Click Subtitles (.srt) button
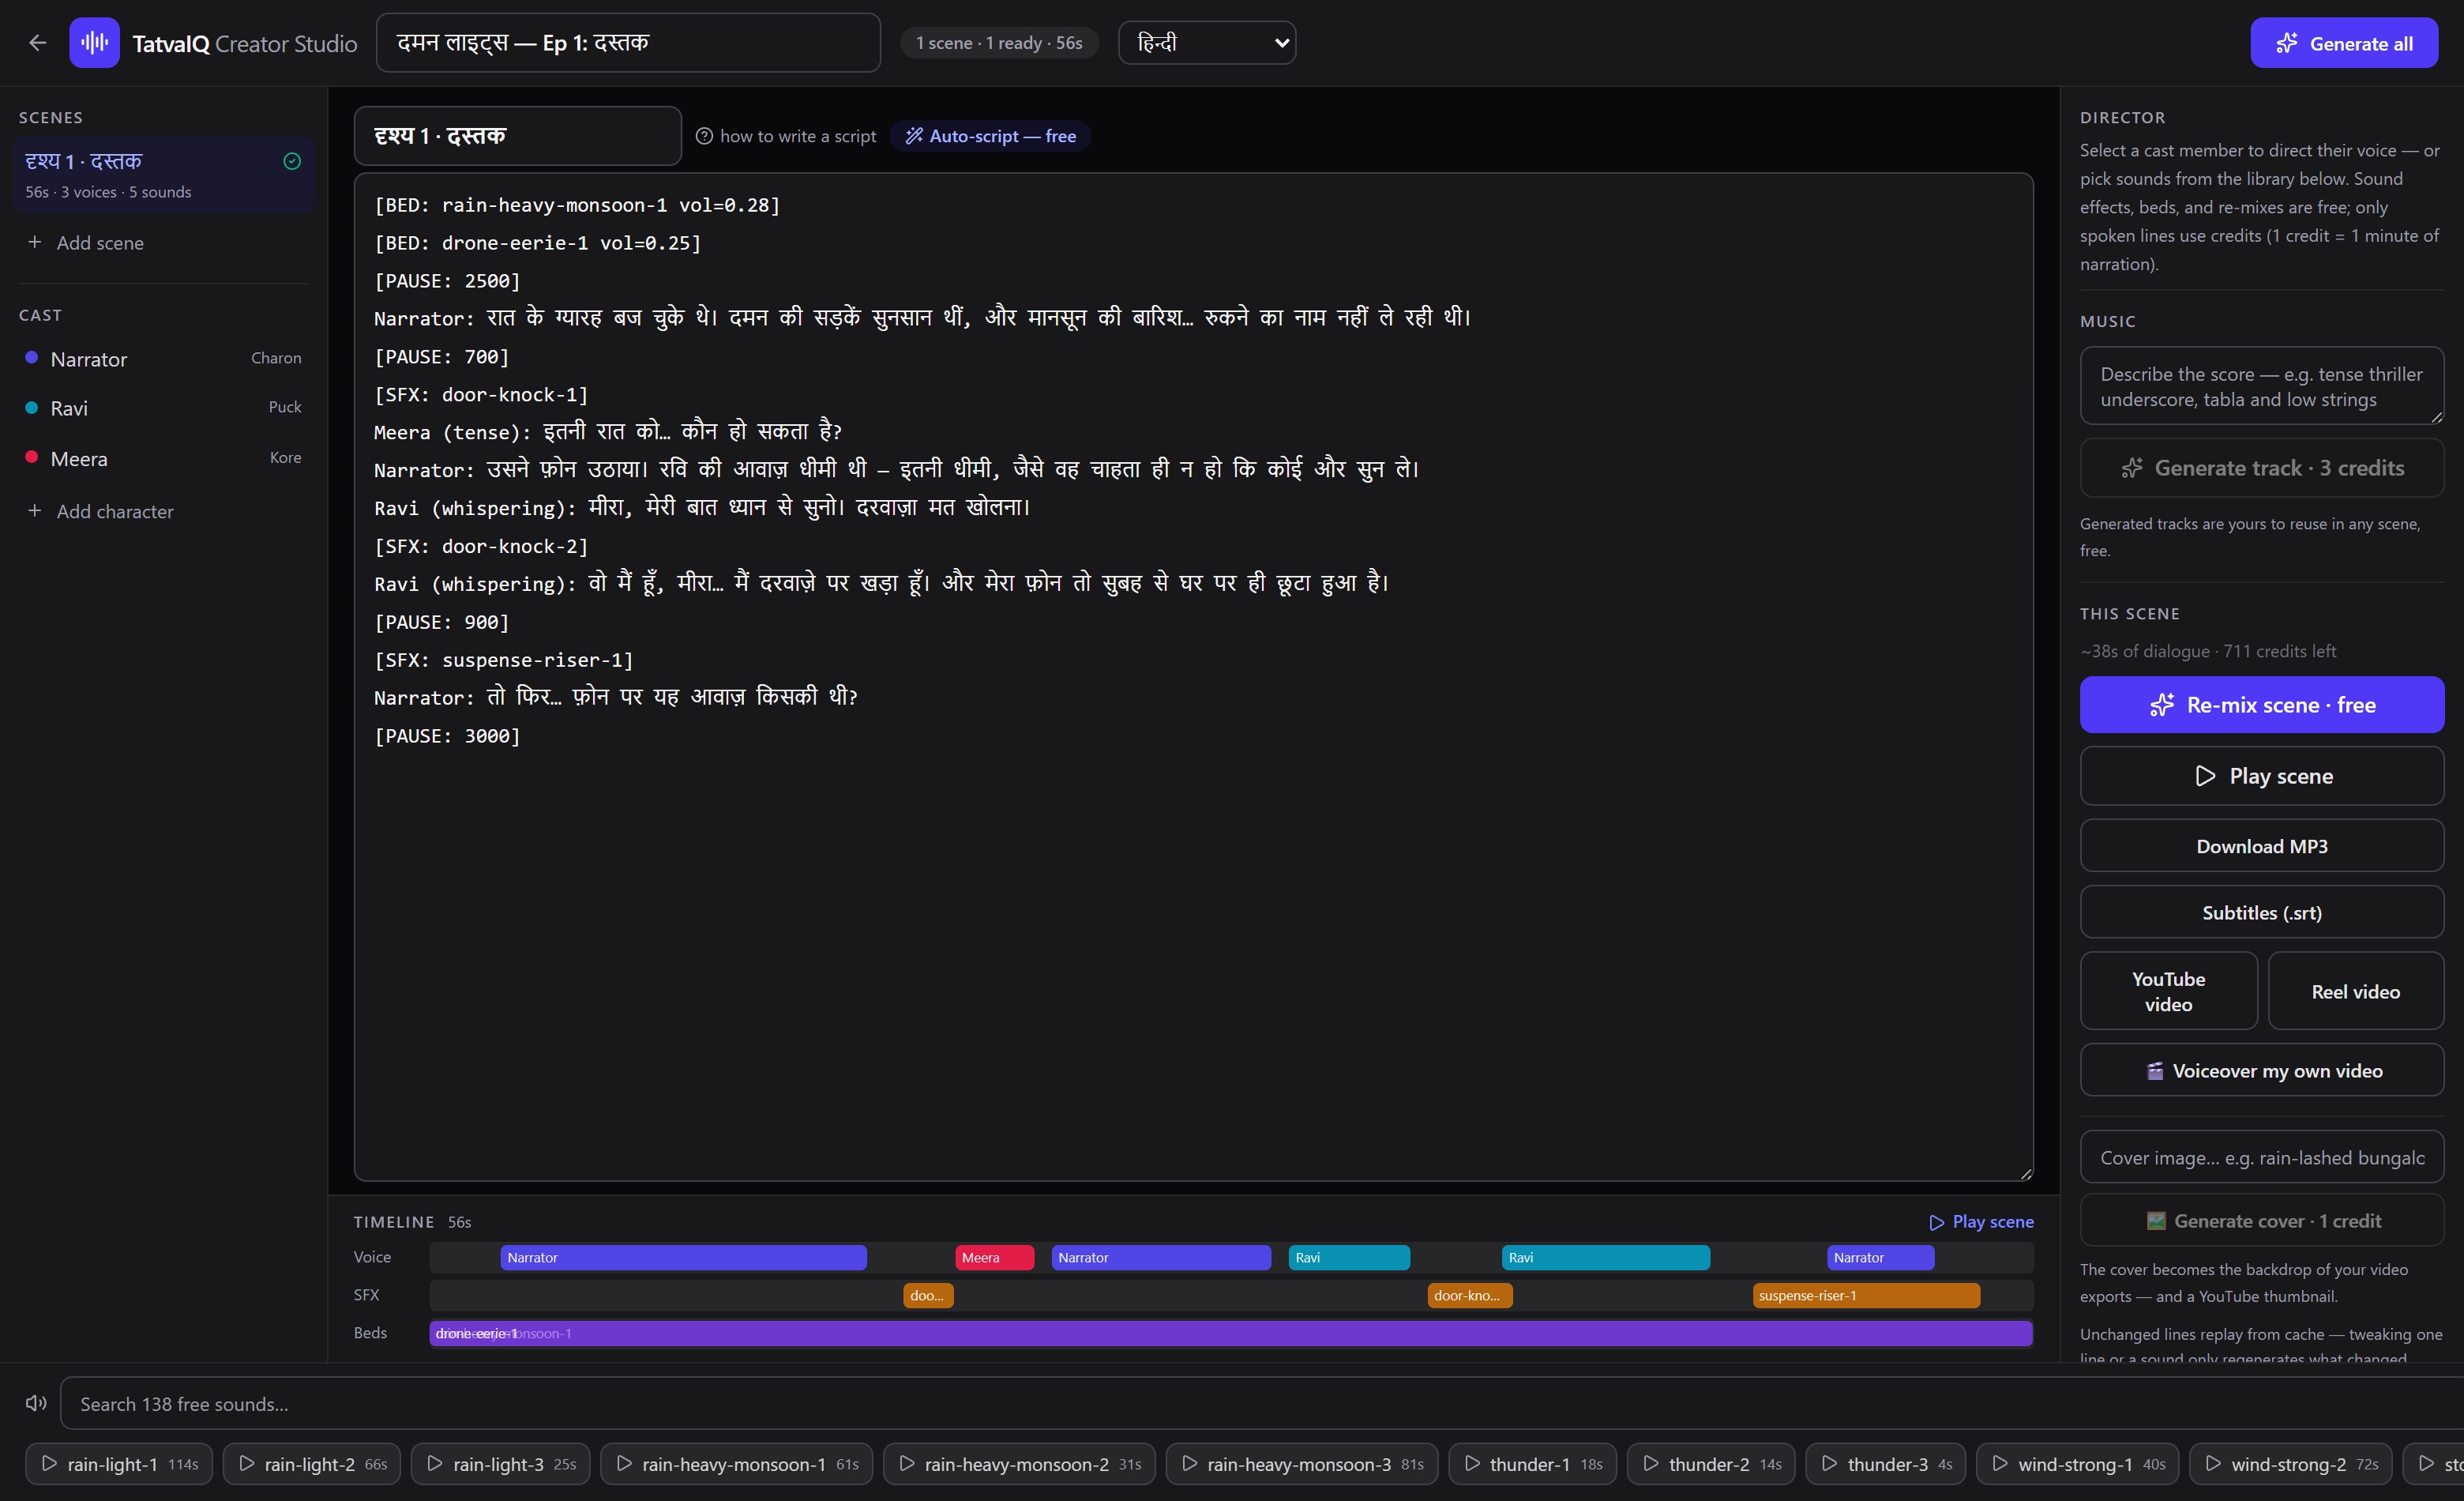The image size is (2464, 1501). 2261,912
